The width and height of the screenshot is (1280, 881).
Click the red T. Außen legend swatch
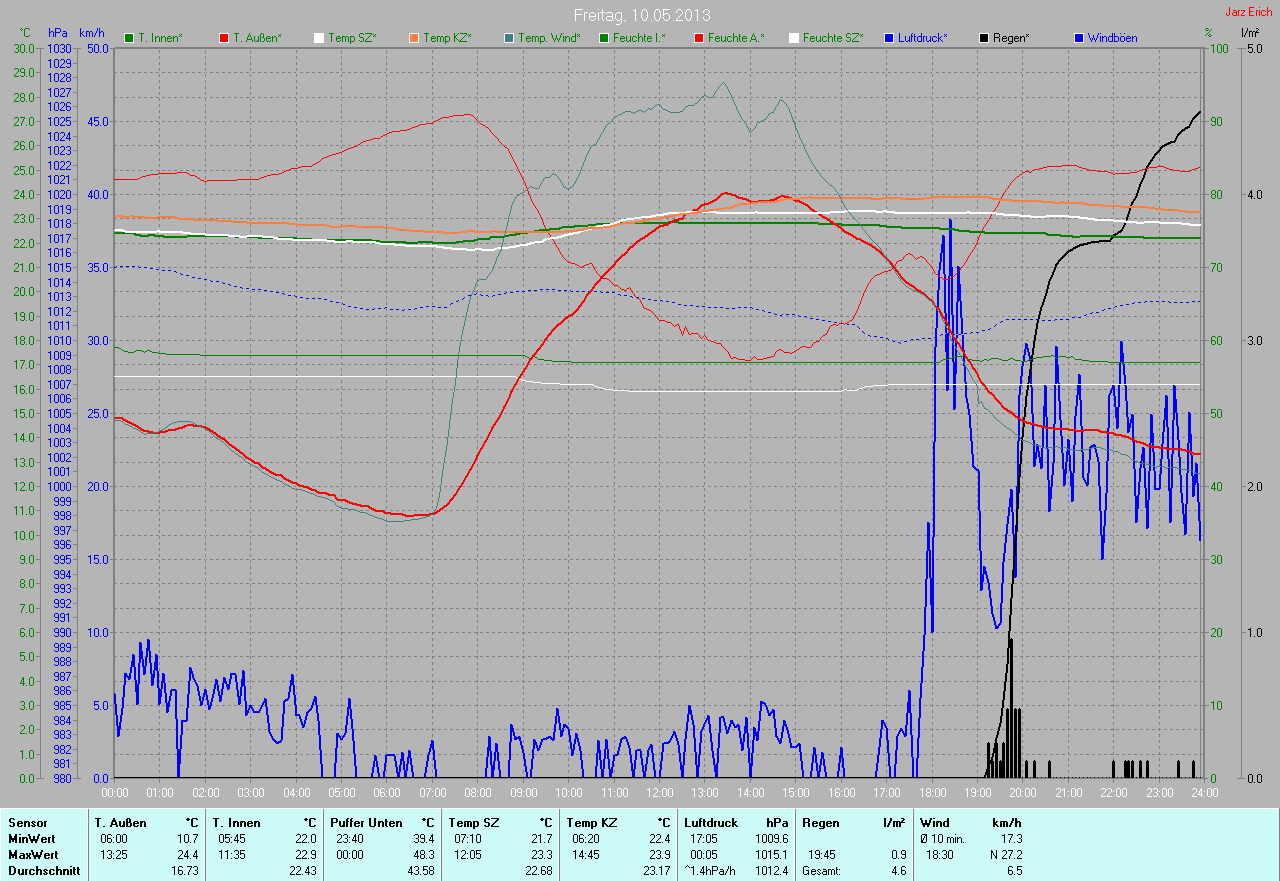point(224,38)
